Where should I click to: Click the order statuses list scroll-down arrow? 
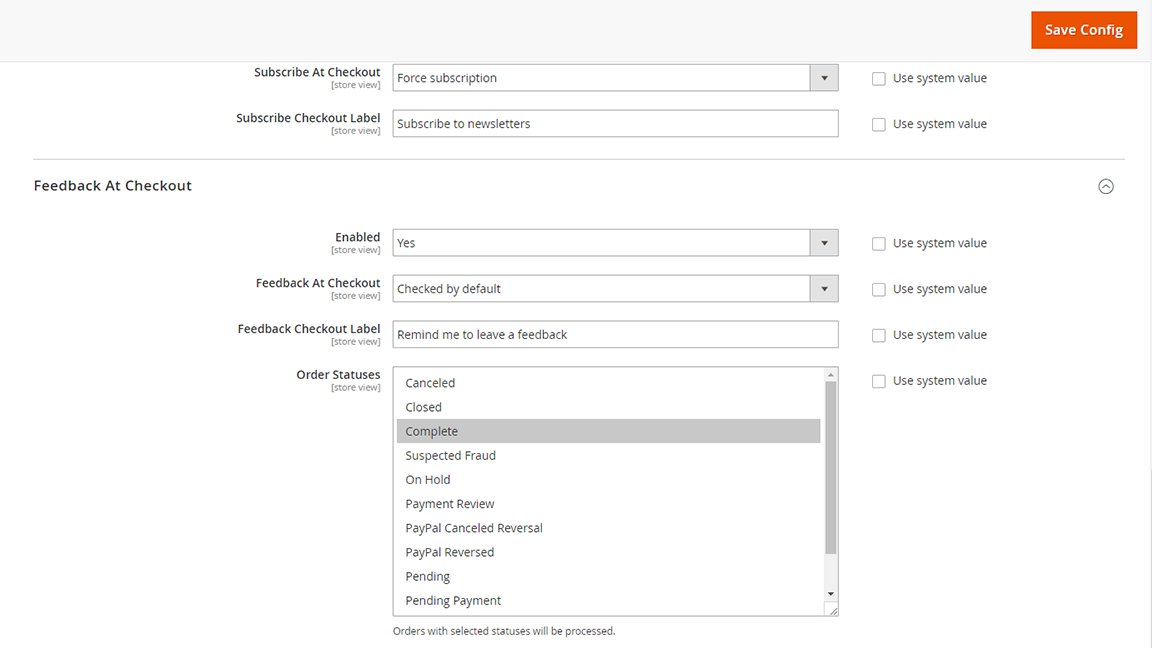click(831, 594)
